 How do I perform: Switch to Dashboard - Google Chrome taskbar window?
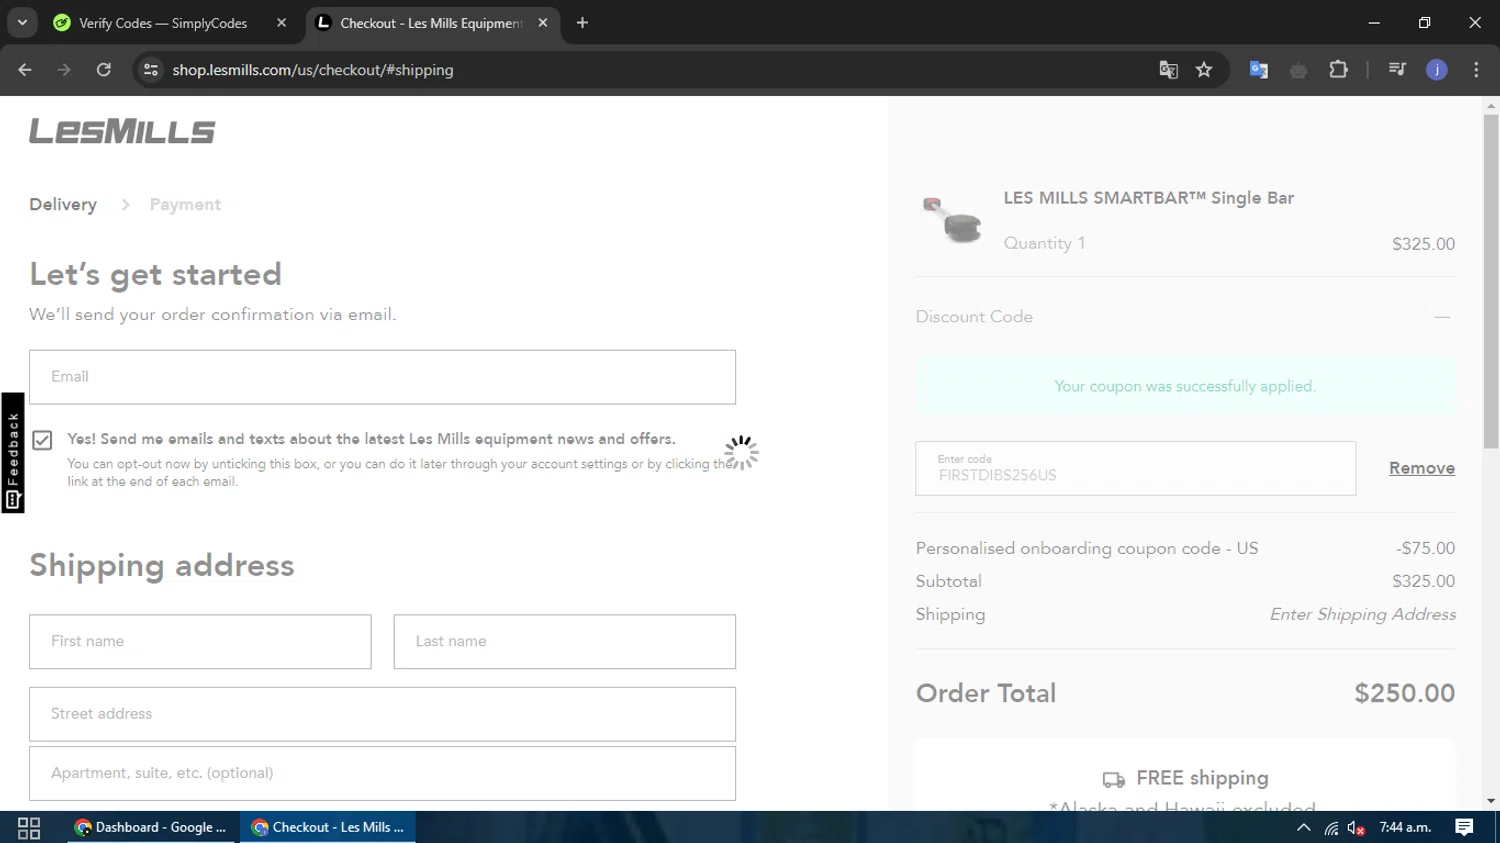tap(153, 827)
